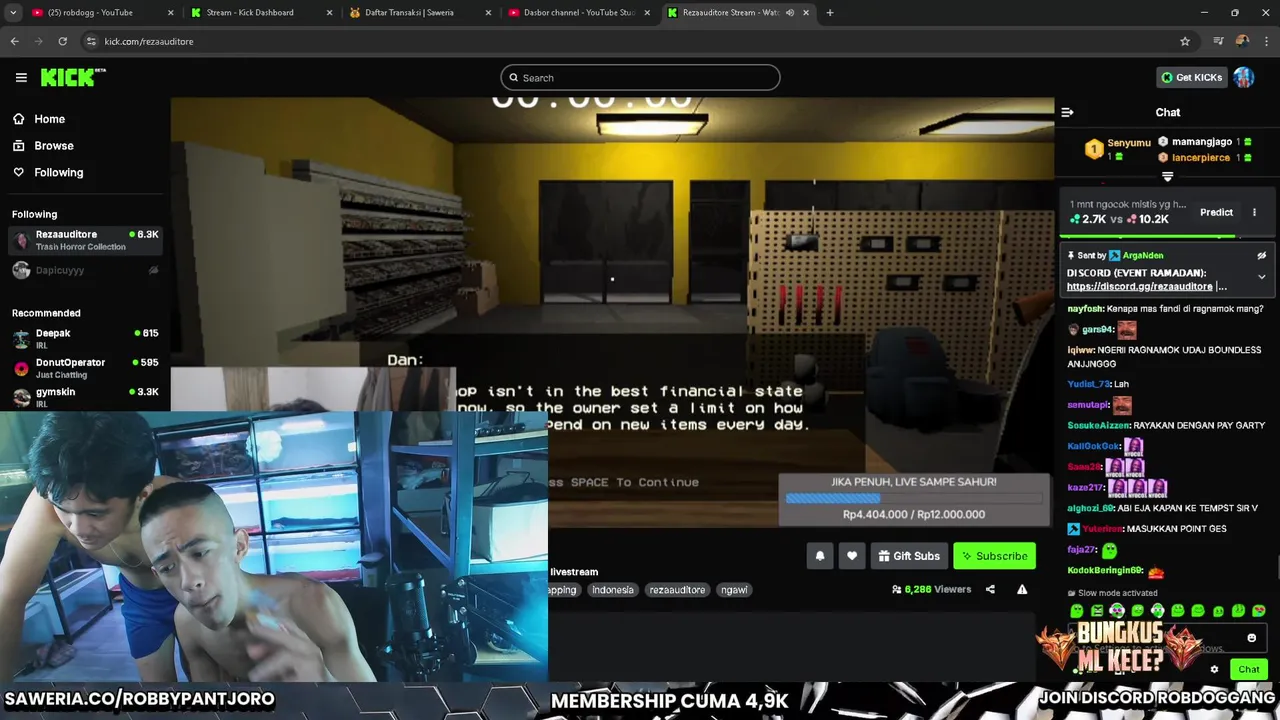Screen dimensions: 1280x720
Task: Open the Kick hamburger sidebar menu
Action: [x=21, y=77]
